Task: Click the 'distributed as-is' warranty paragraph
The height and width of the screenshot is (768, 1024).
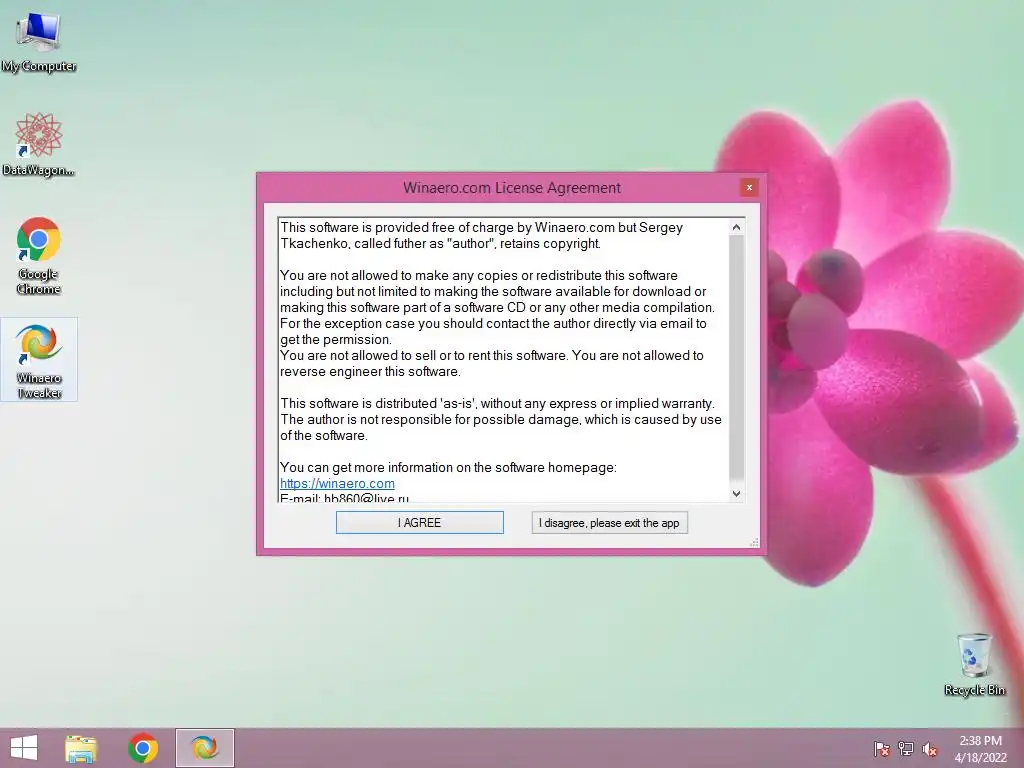Action: click(501, 419)
